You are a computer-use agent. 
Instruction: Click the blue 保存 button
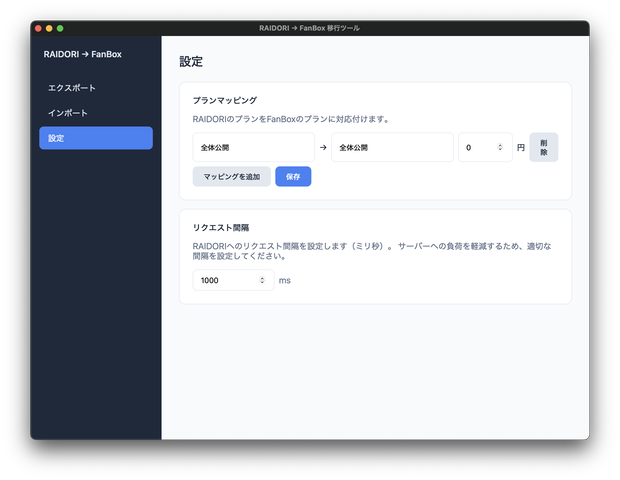(293, 176)
